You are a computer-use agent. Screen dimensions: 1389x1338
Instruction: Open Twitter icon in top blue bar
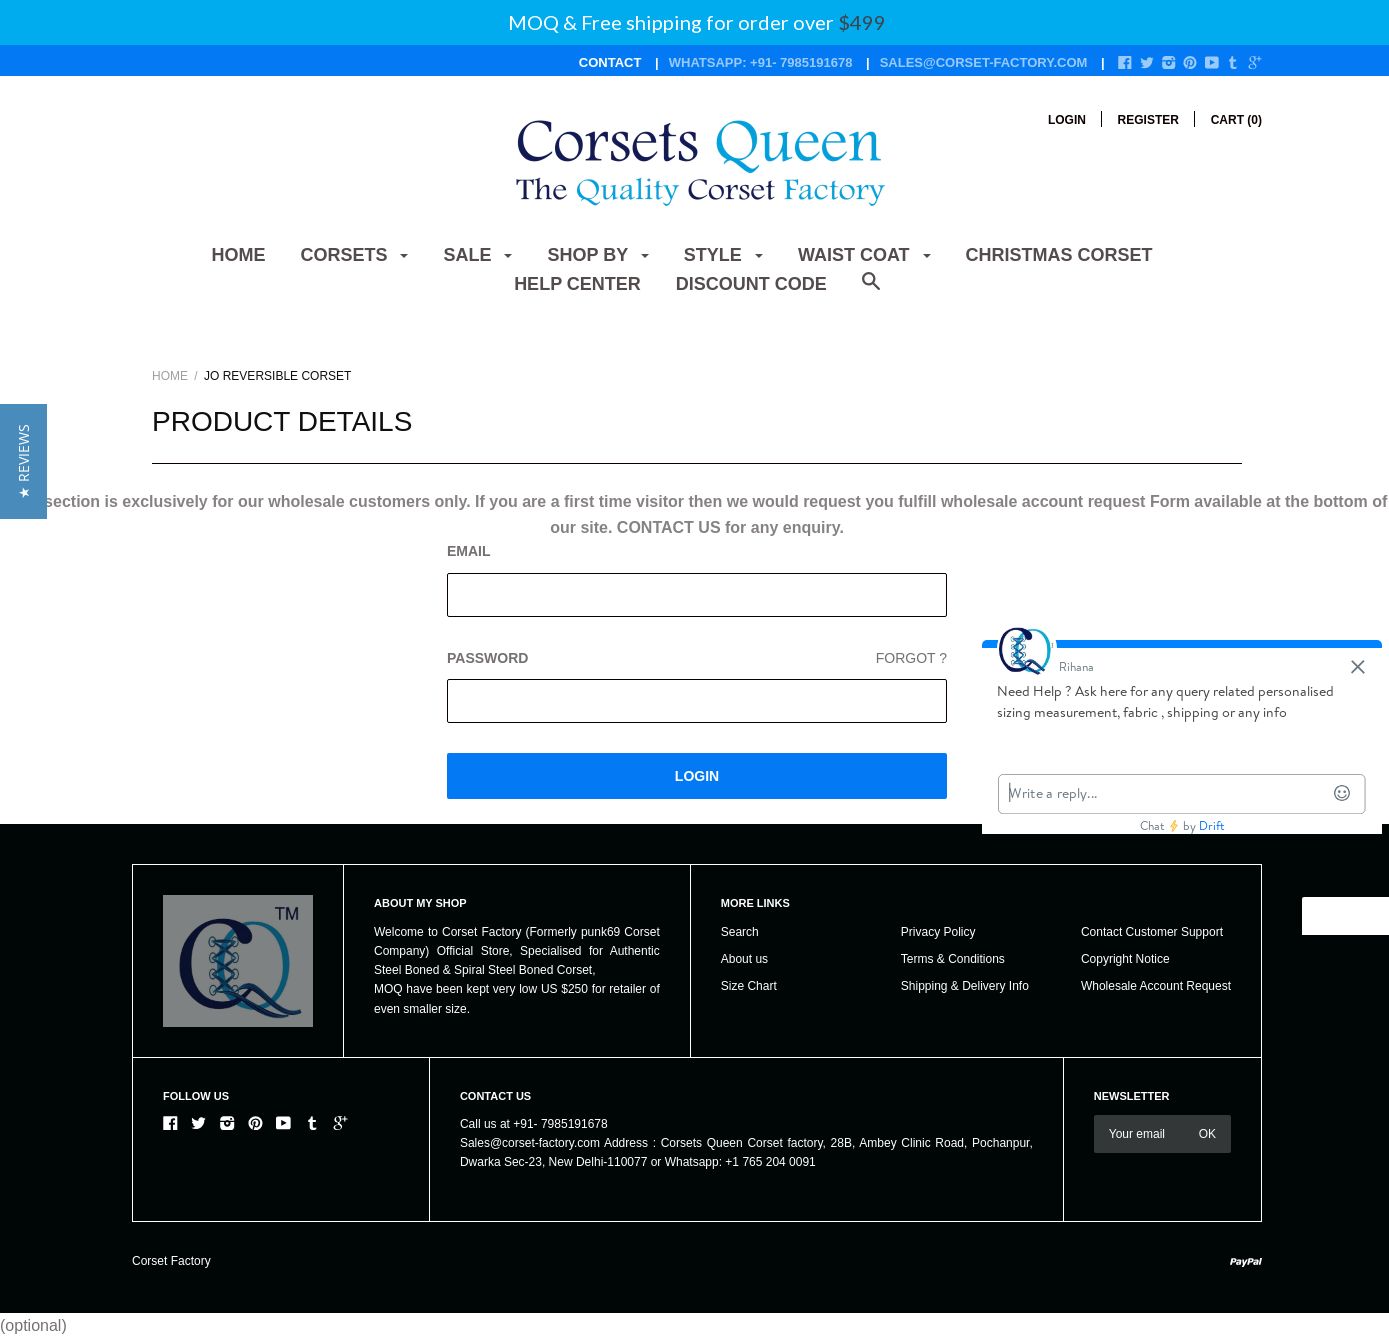coord(1147,63)
